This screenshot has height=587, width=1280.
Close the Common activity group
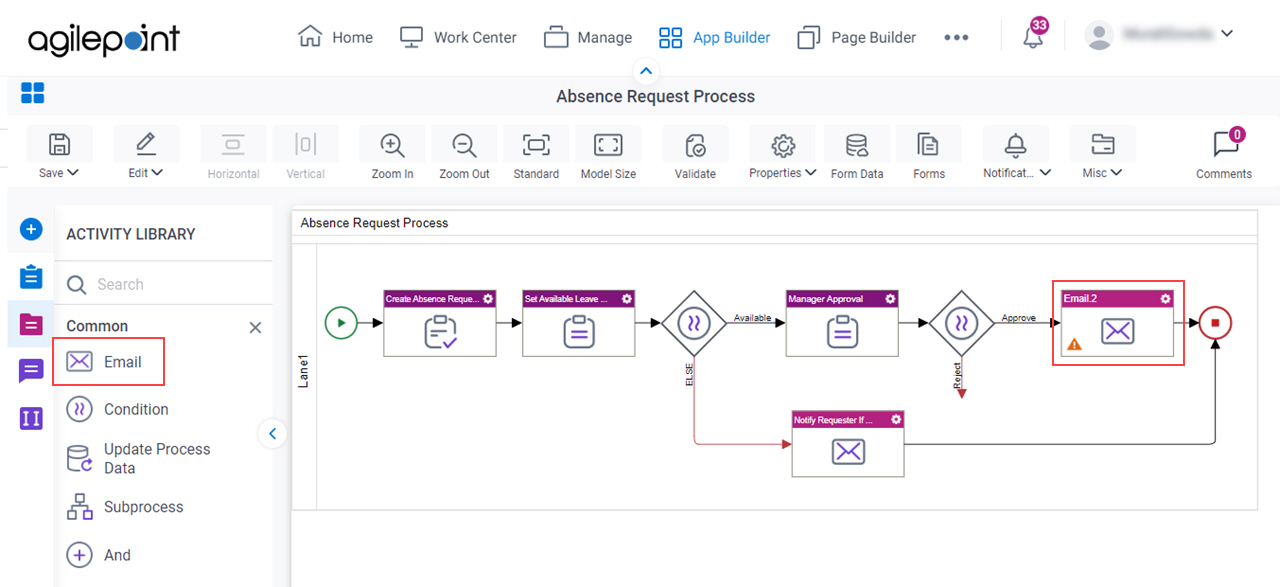(255, 327)
